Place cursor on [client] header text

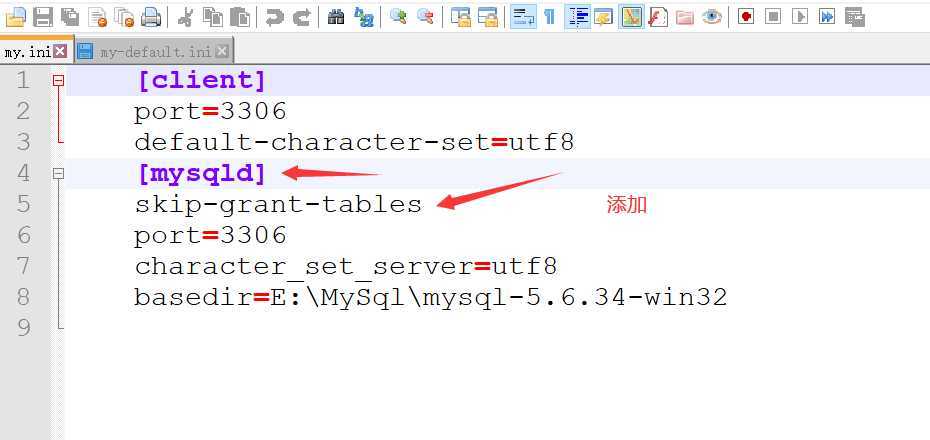tap(202, 81)
